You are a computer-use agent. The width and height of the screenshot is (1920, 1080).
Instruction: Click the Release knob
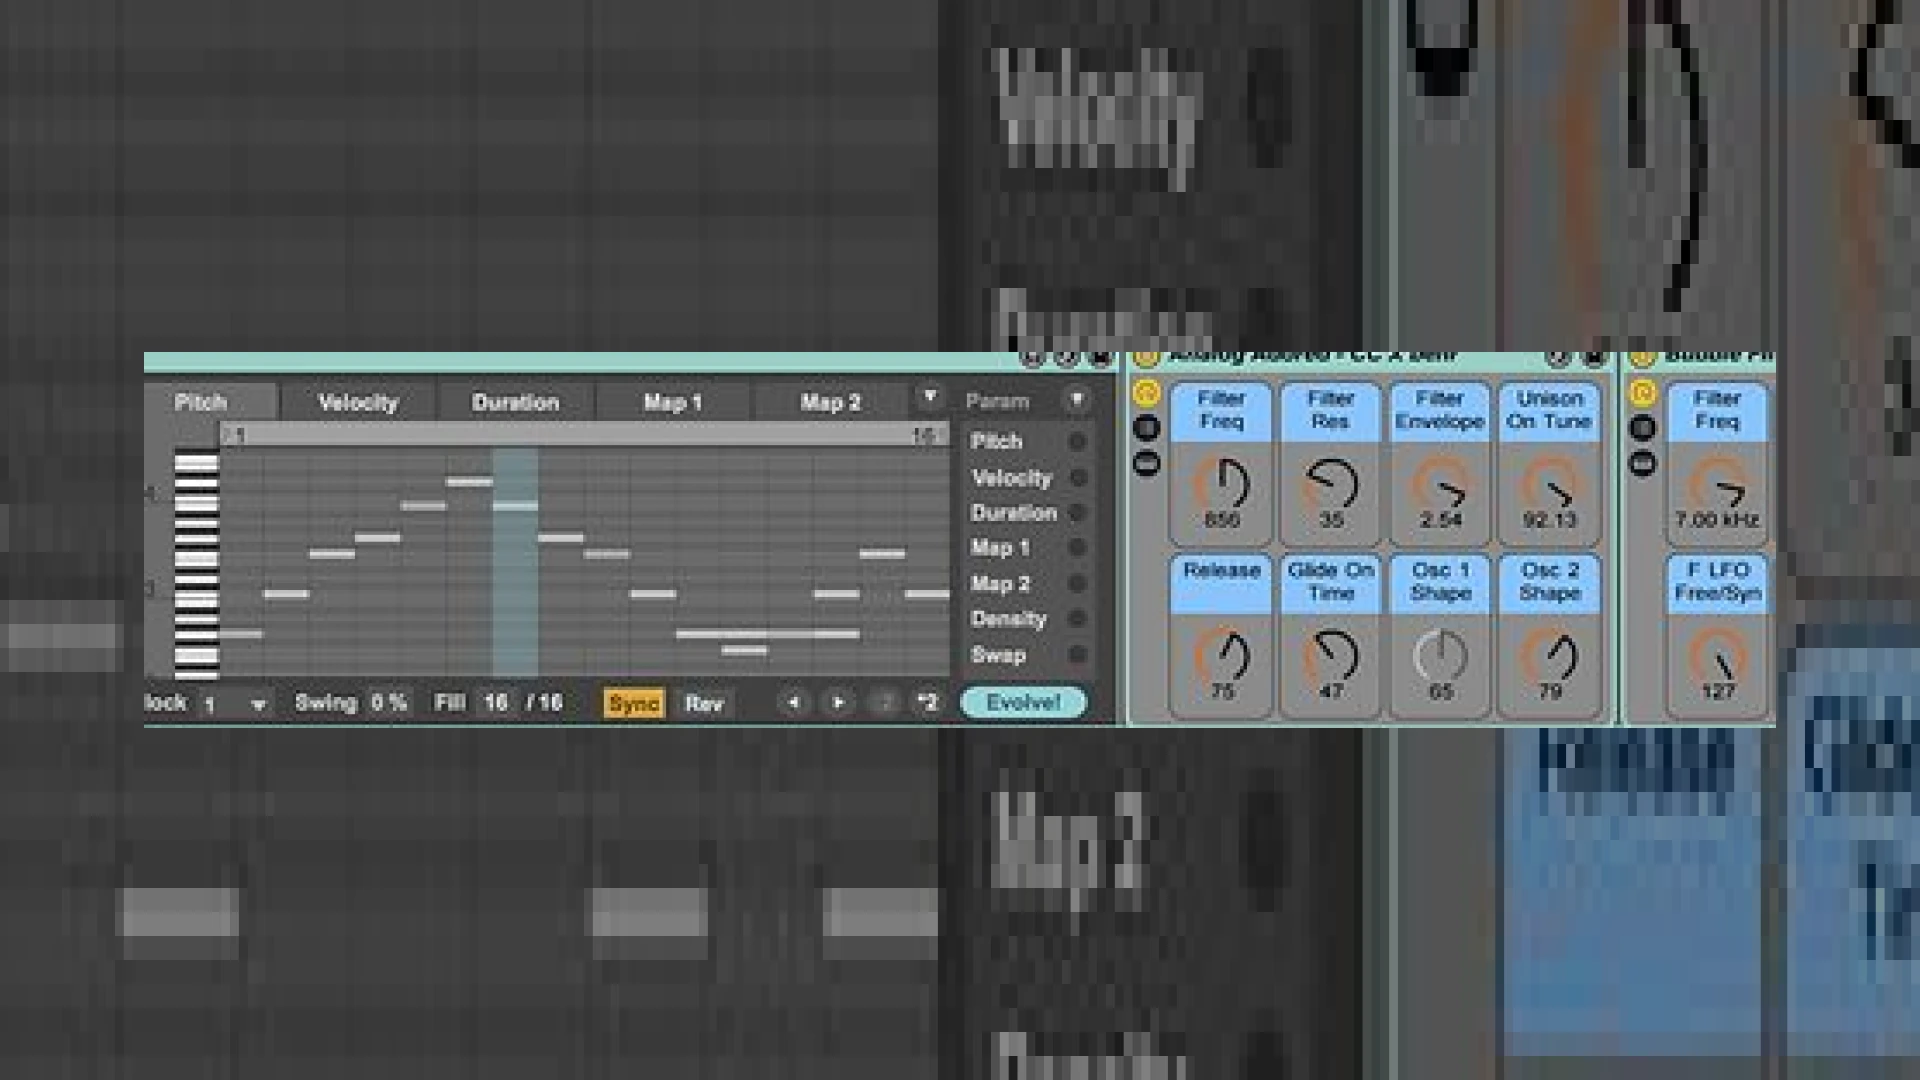[1221, 657]
